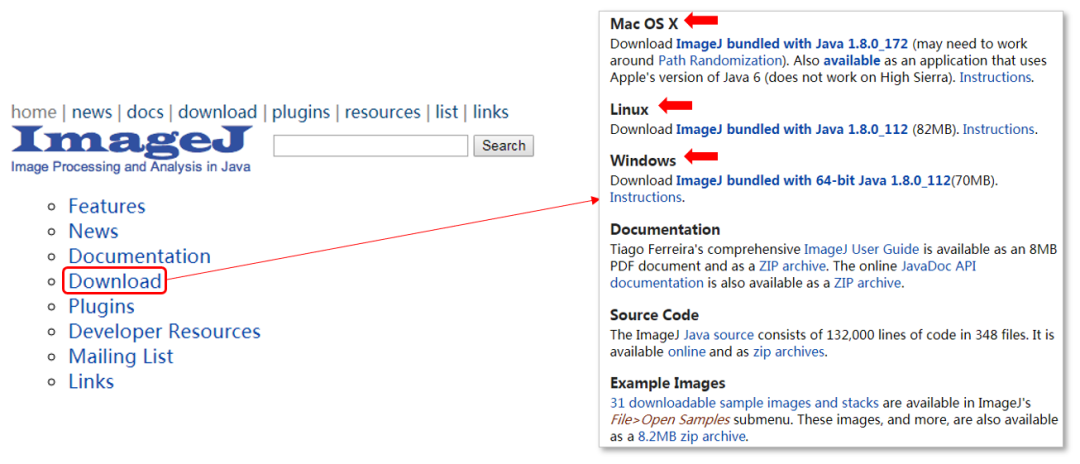Click the search text field
1080x464 pixels.
[370, 146]
